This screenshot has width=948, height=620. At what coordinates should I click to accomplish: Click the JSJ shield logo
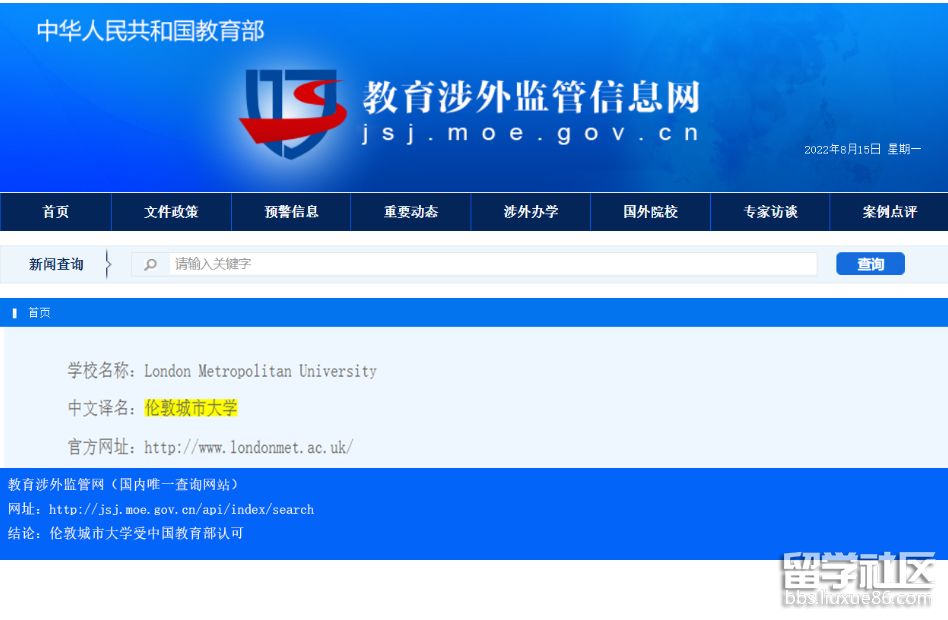coord(292,112)
